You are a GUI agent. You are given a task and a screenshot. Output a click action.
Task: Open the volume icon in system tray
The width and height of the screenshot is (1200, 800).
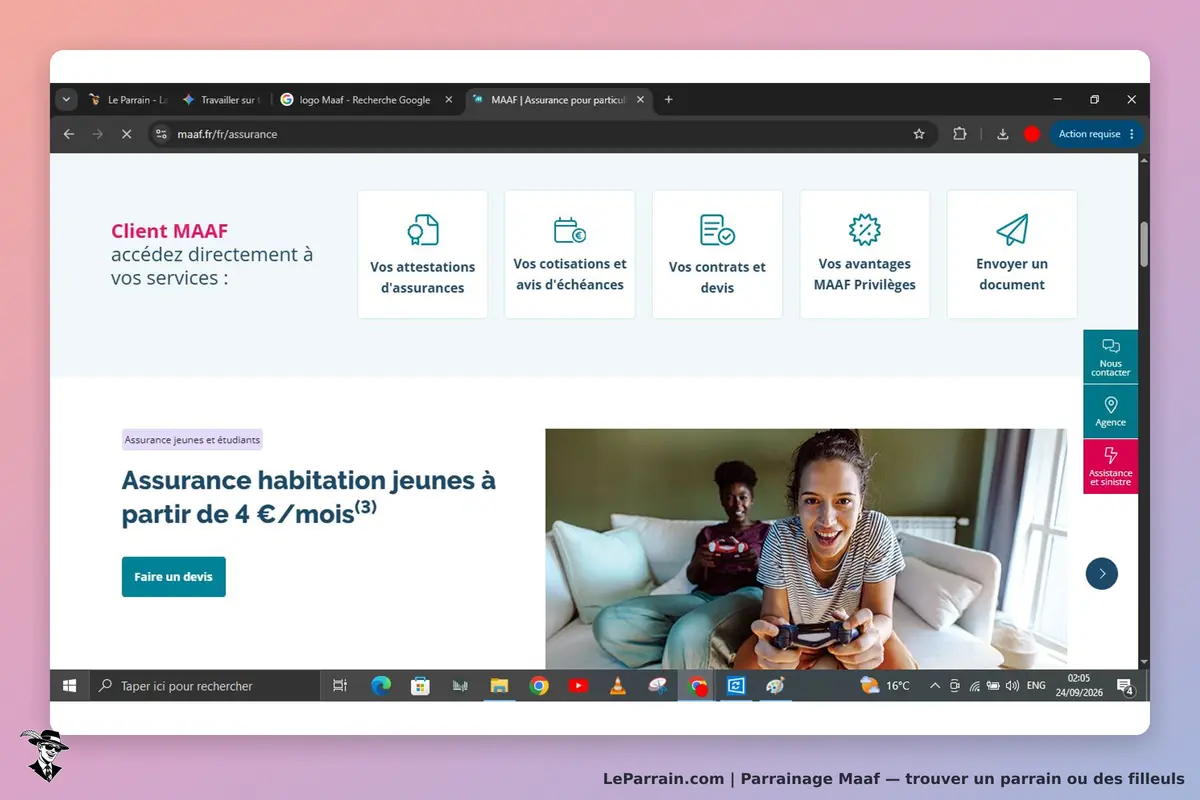pos(1012,686)
